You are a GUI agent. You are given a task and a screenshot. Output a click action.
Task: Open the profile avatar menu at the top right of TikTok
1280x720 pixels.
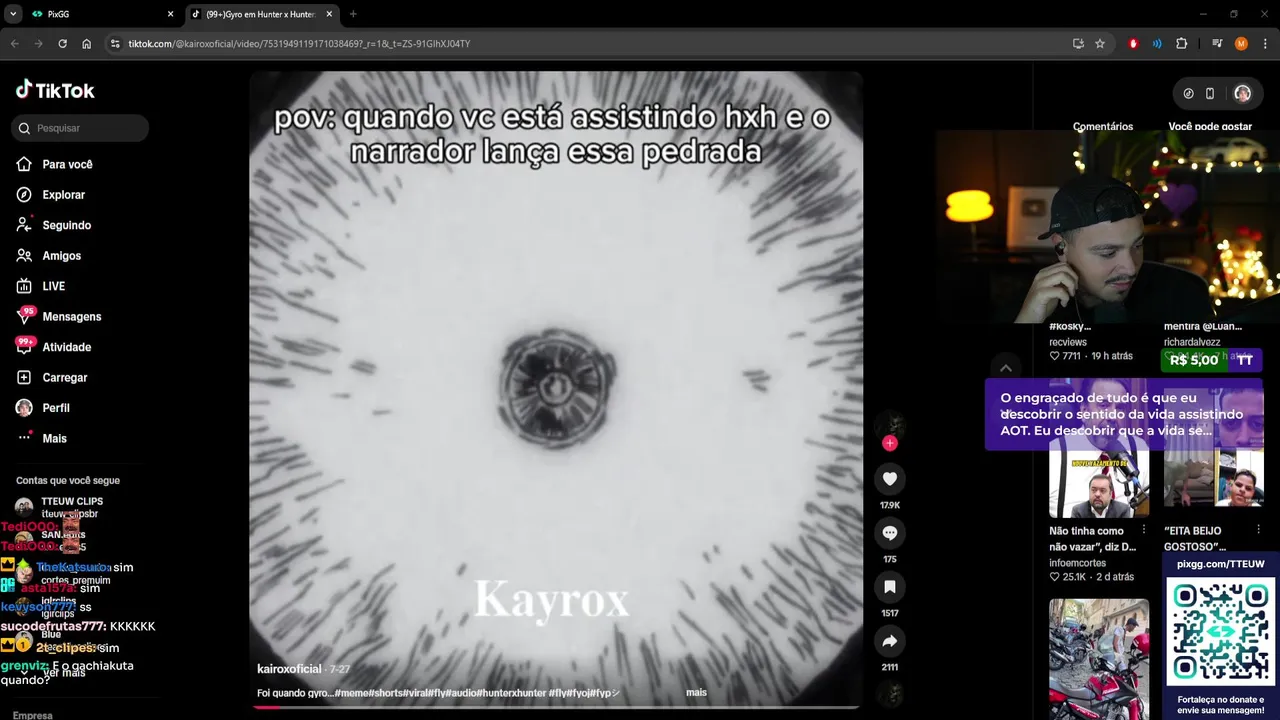1242,93
